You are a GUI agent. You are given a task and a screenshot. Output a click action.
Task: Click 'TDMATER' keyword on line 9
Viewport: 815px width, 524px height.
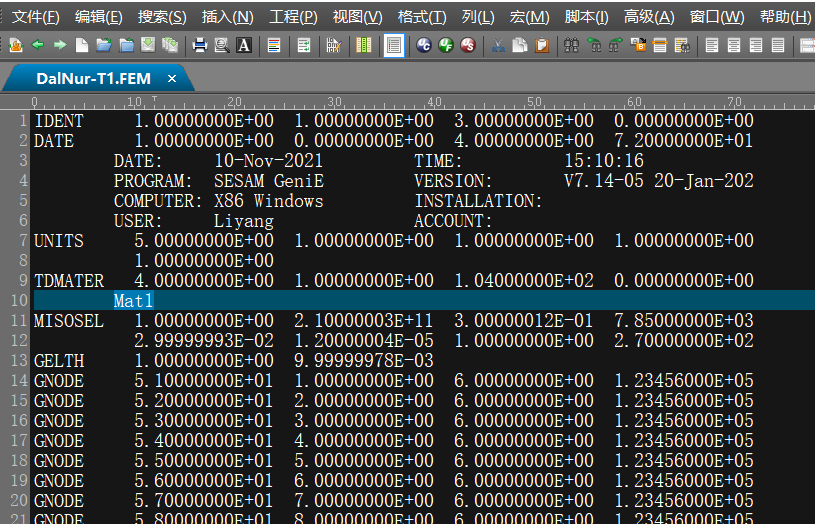tap(69, 281)
